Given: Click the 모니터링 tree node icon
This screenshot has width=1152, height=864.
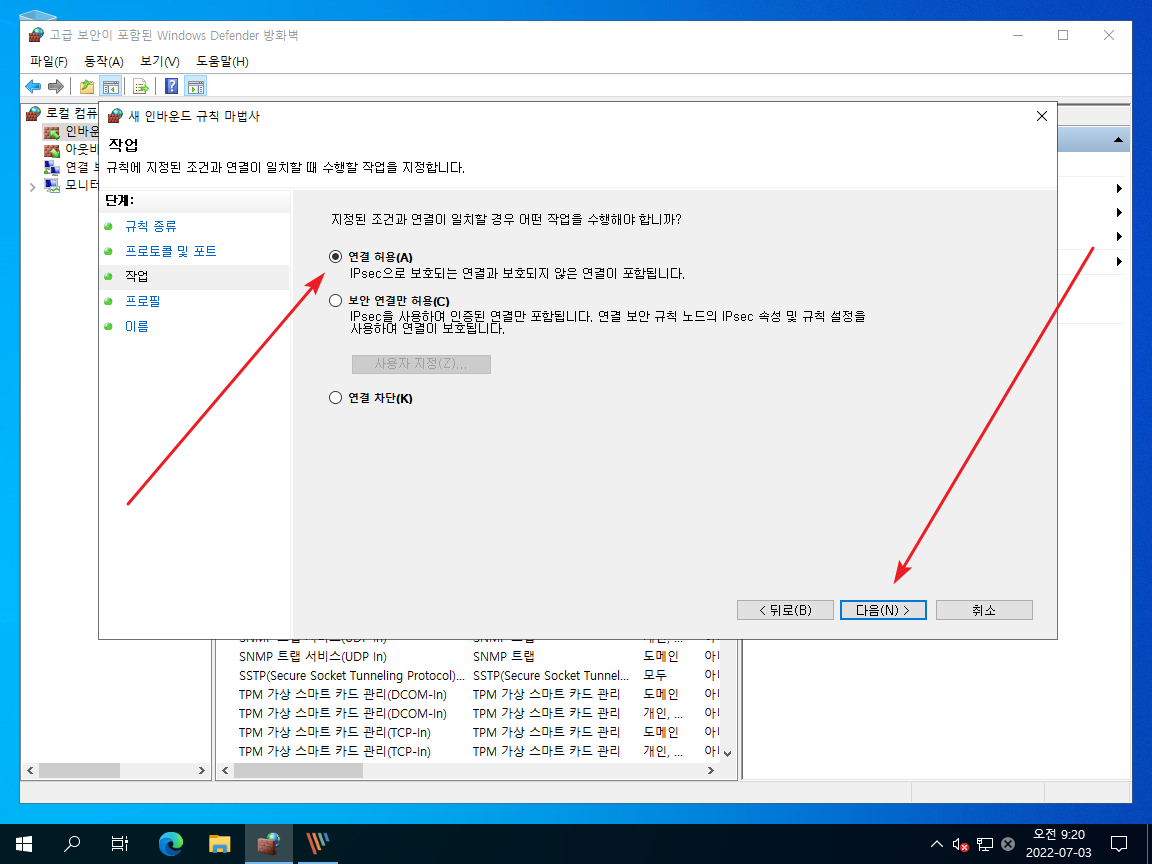Looking at the screenshot, I should click(x=51, y=185).
